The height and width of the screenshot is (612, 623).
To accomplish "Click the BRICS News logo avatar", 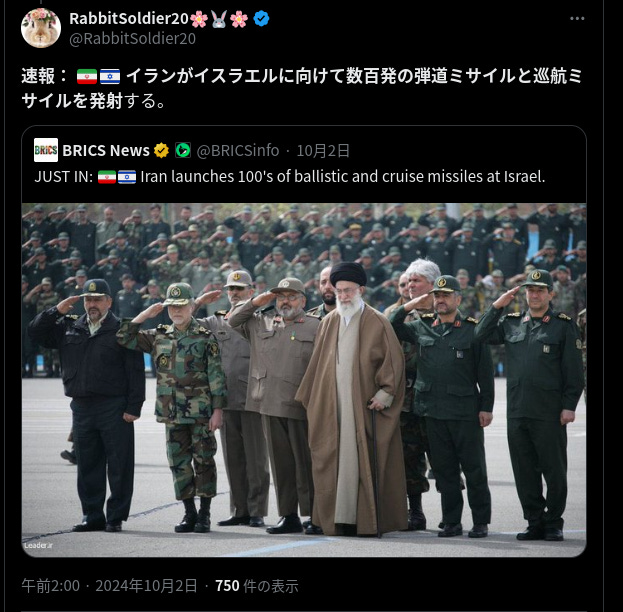I will point(46,150).
